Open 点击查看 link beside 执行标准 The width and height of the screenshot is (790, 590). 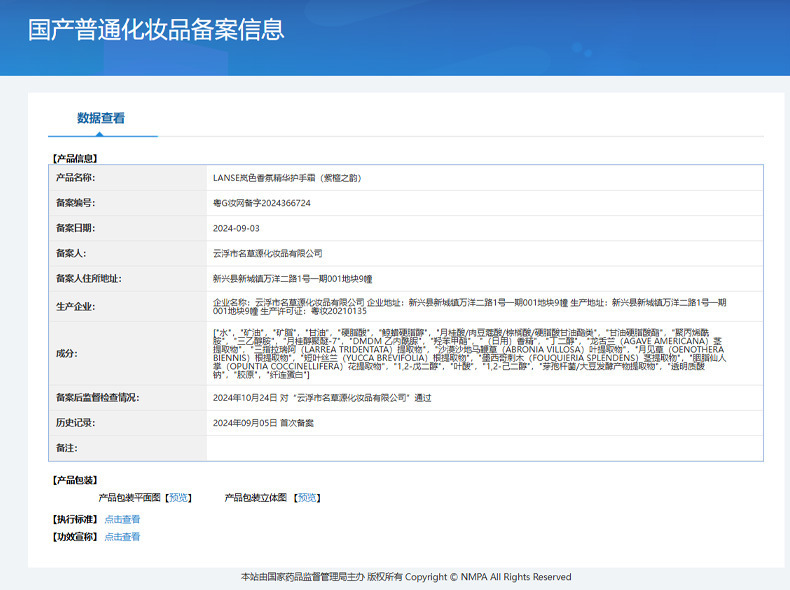pos(122,519)
